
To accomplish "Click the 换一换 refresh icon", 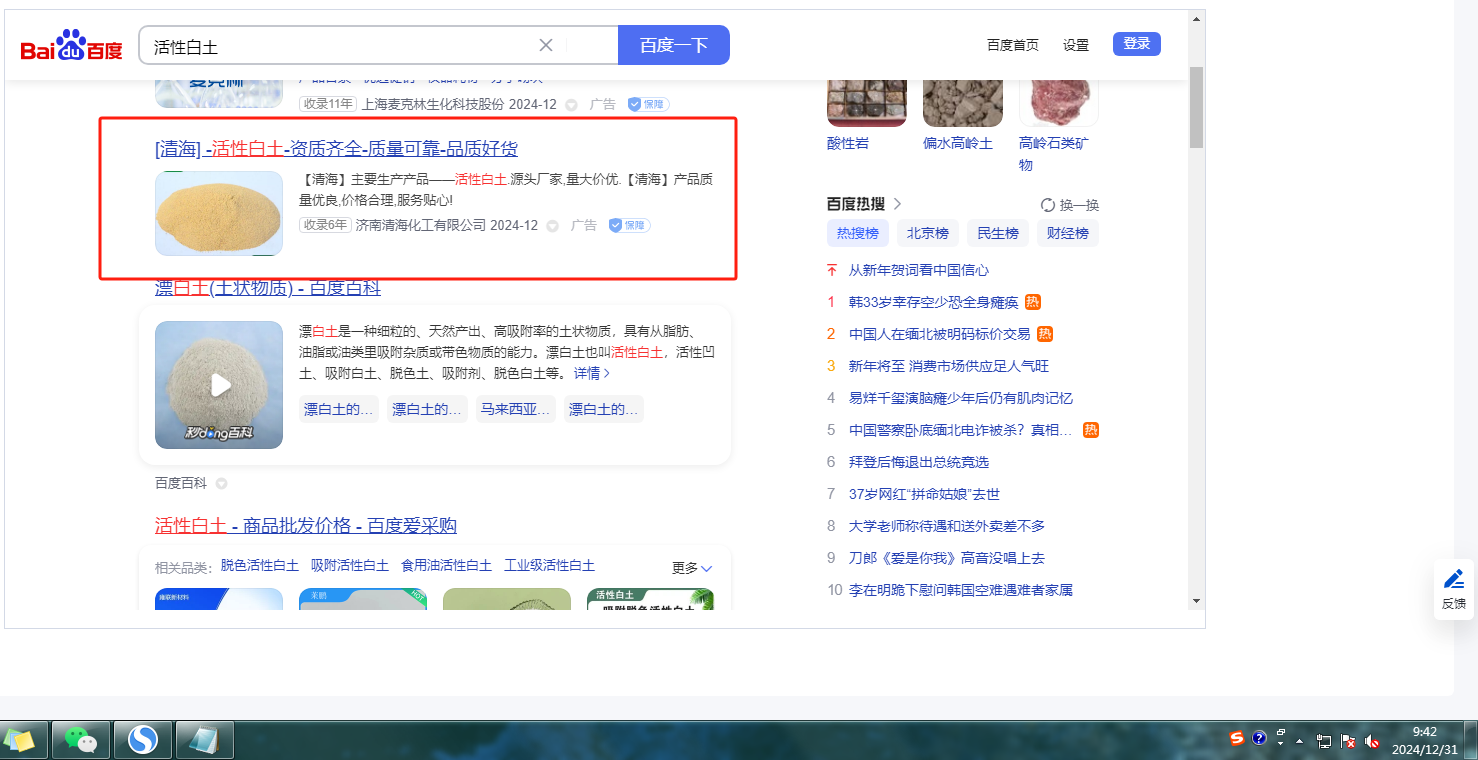I will click(1048, 205).
